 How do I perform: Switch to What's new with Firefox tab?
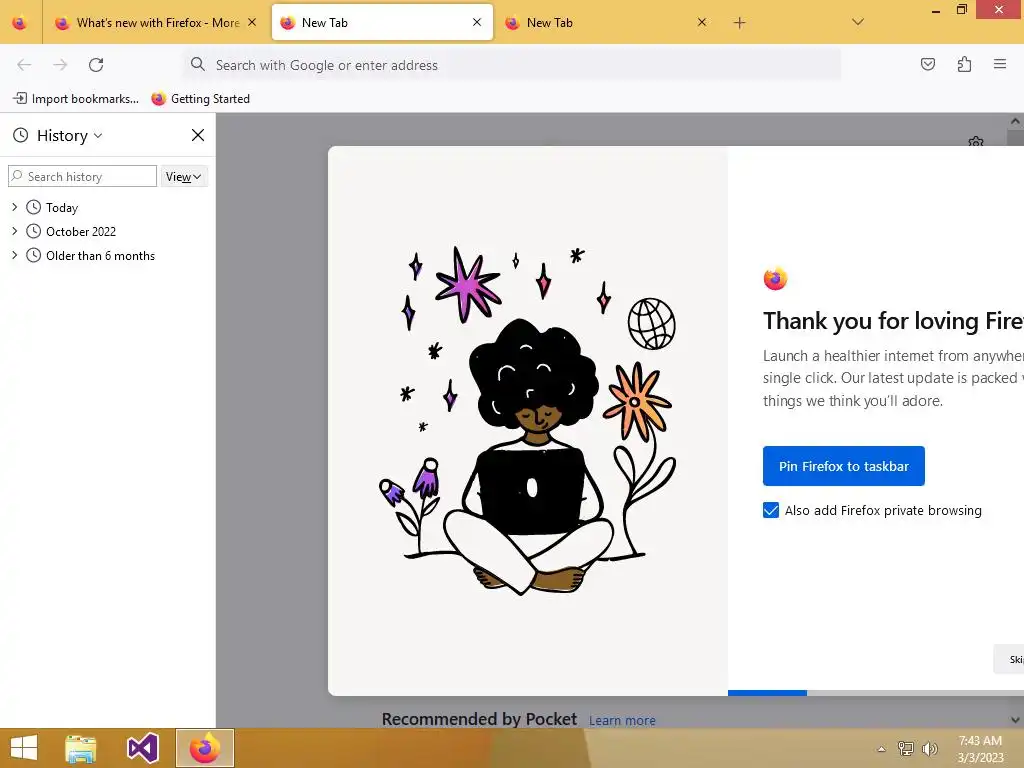click(x=157, y=23)
